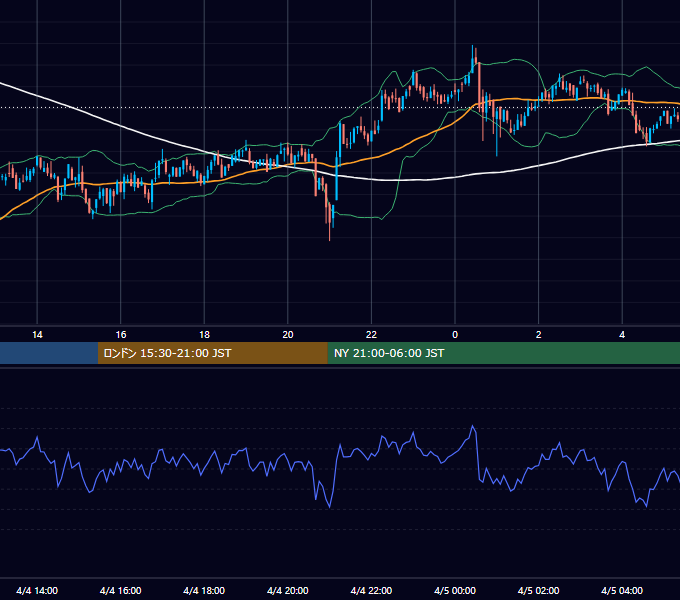Click the 20 hour label on the price chart axis

(x=288, y=335)
